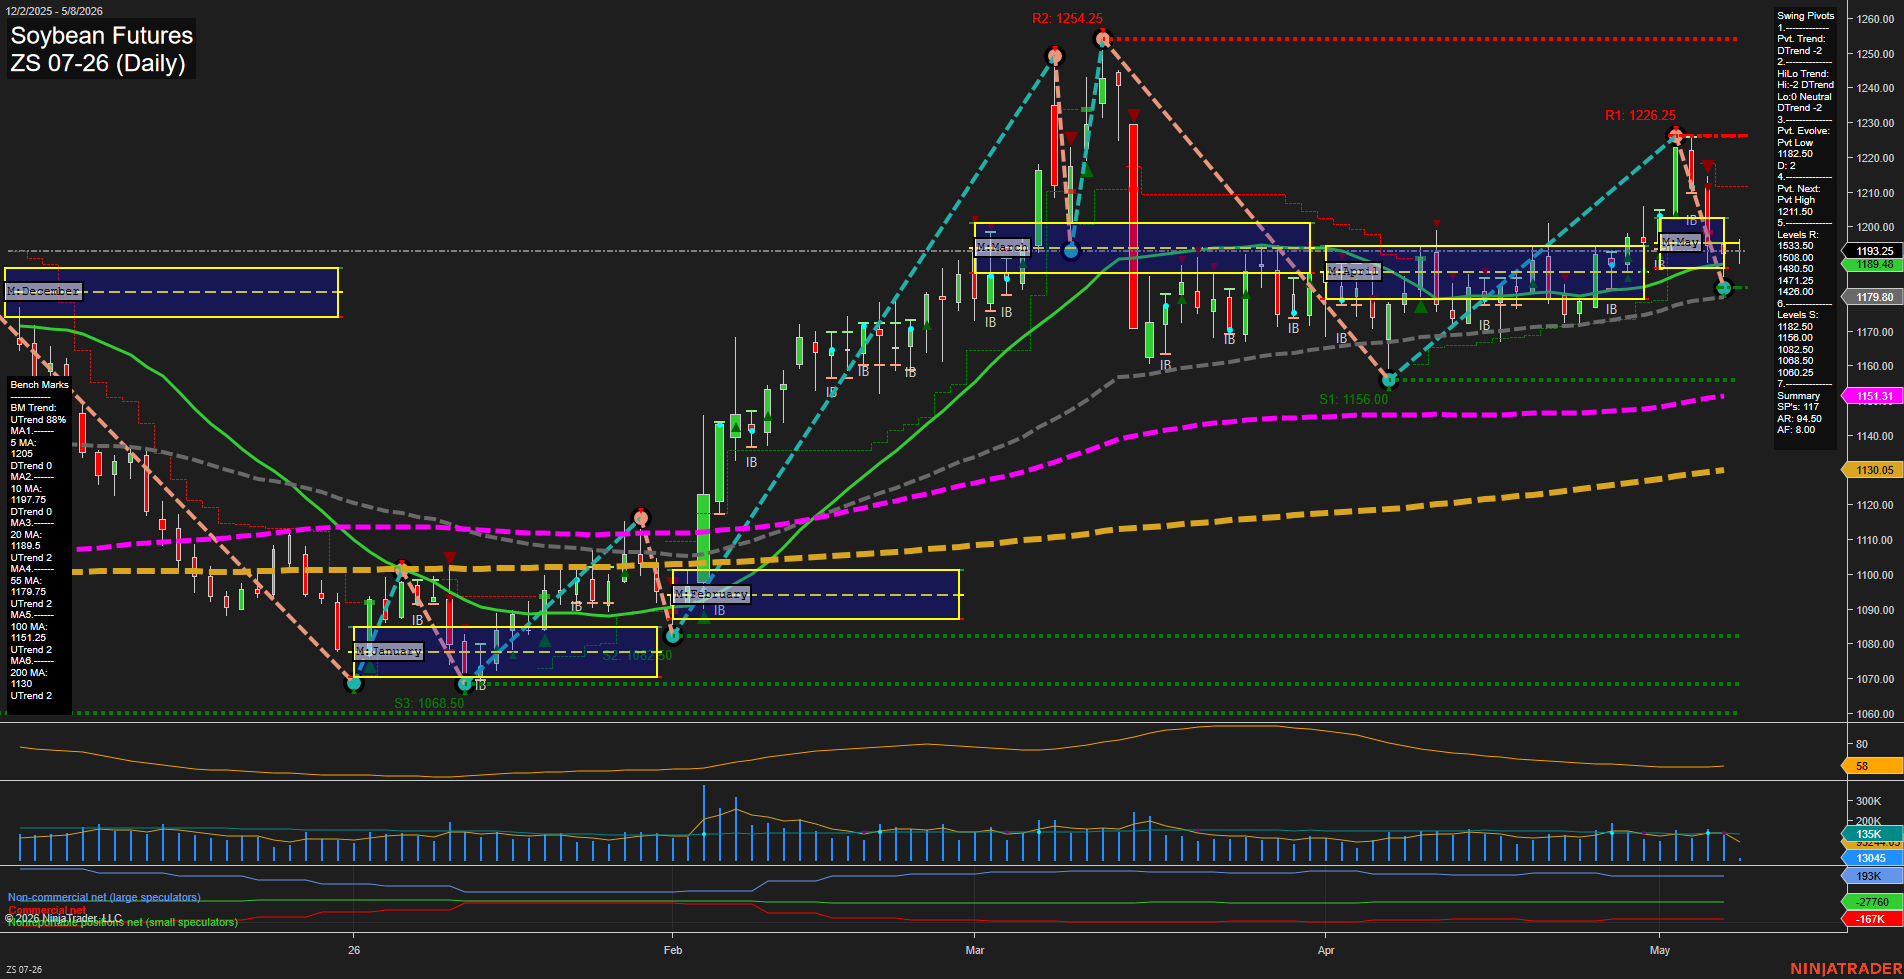The image size is (1904, 979).
Task: Click the 26 year time axis label
Action: click(x=354, y=950)
